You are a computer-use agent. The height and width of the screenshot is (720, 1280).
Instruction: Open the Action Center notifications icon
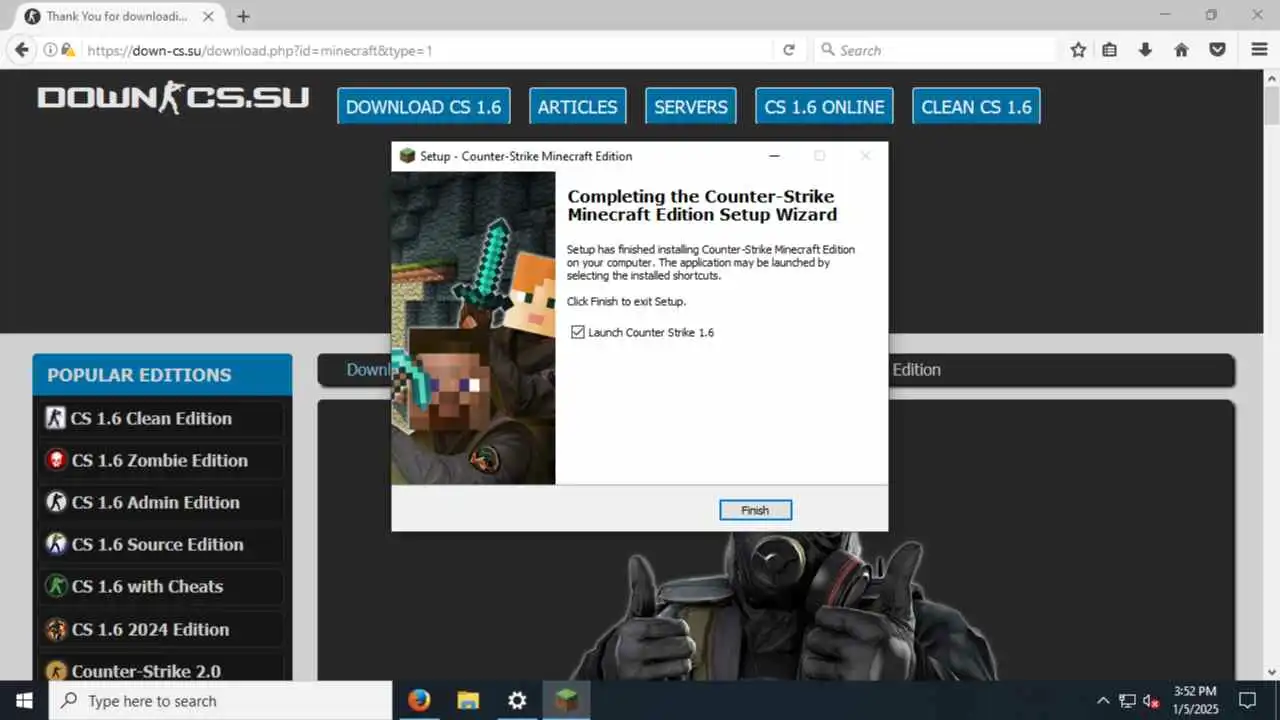pyautogui.click(x=1248, y=701)
